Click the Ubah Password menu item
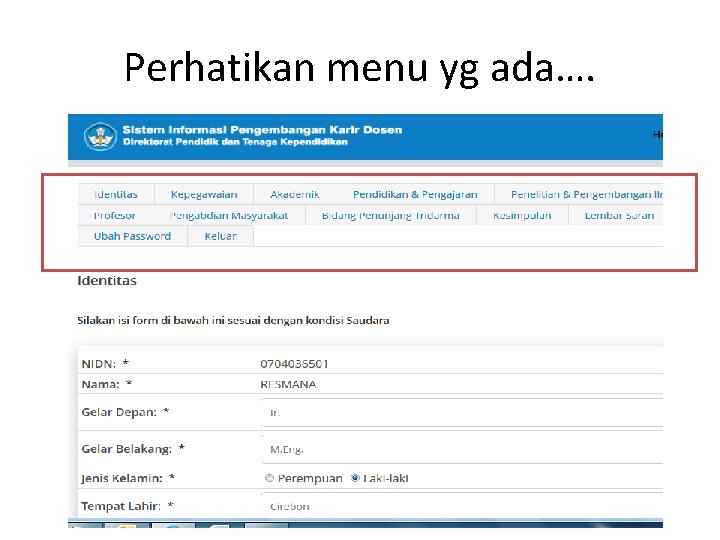The height and width of the screenshot is (540, 720). point(132,236)
